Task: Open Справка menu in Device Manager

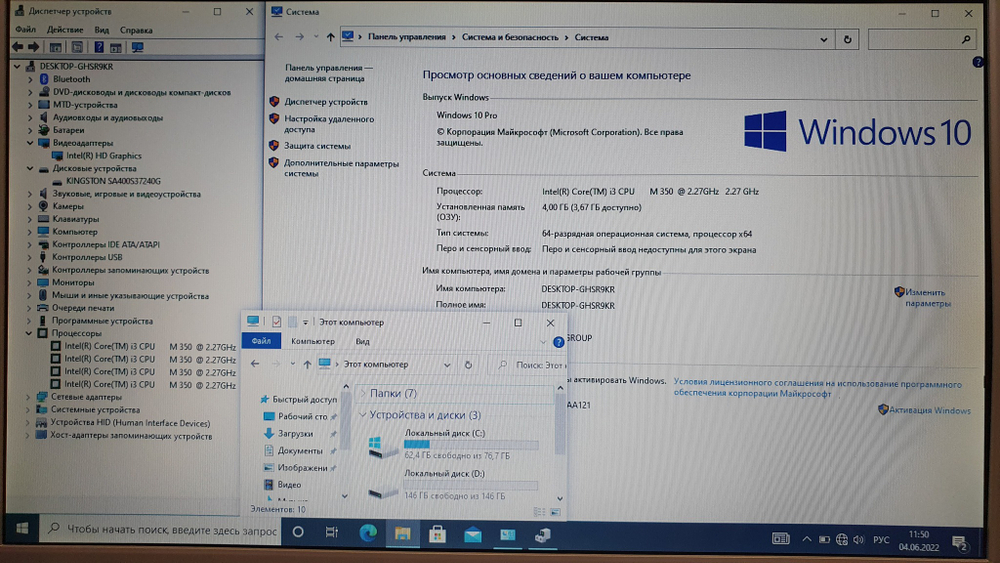Action: 136,29
